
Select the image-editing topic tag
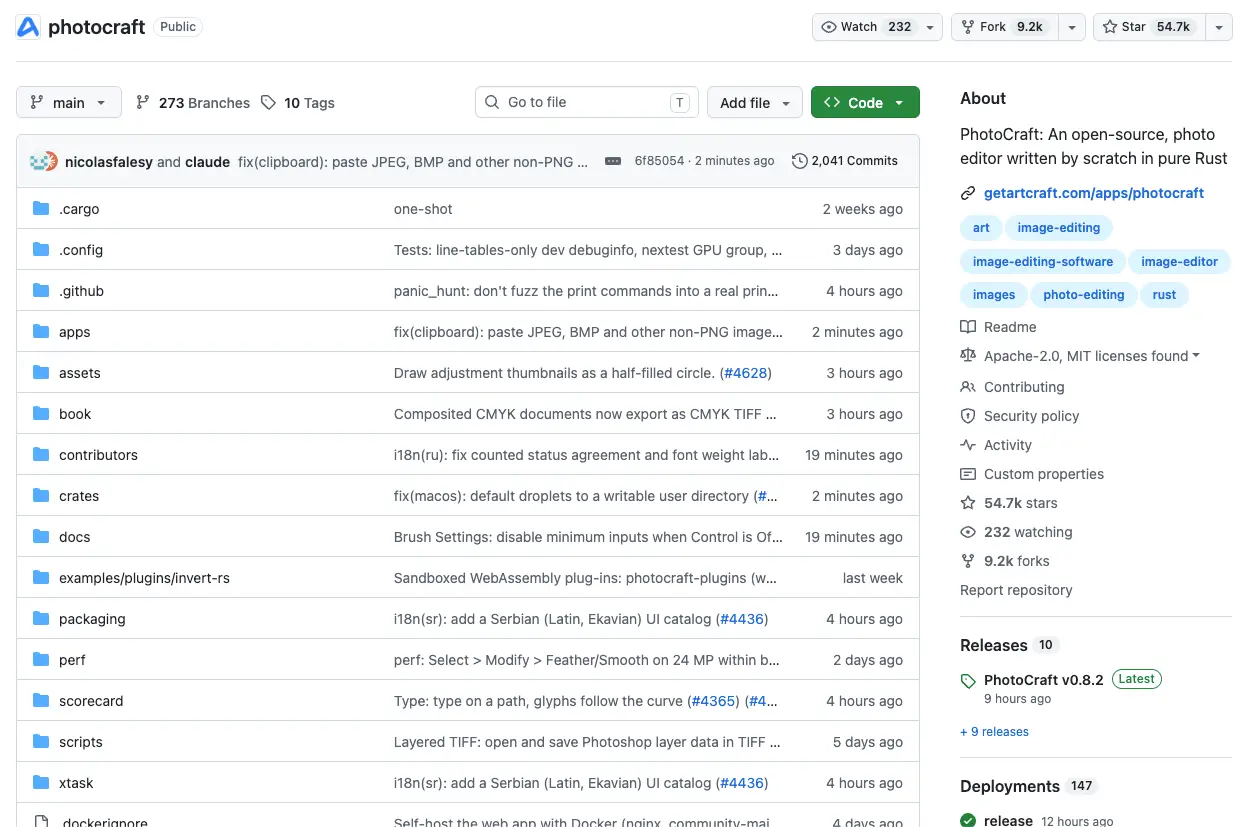coord(1058,228)
